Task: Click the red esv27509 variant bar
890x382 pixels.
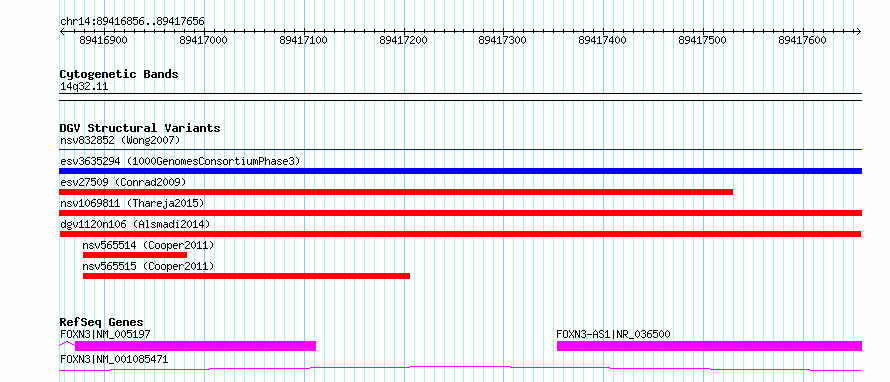Action: [x=396, y=192]
